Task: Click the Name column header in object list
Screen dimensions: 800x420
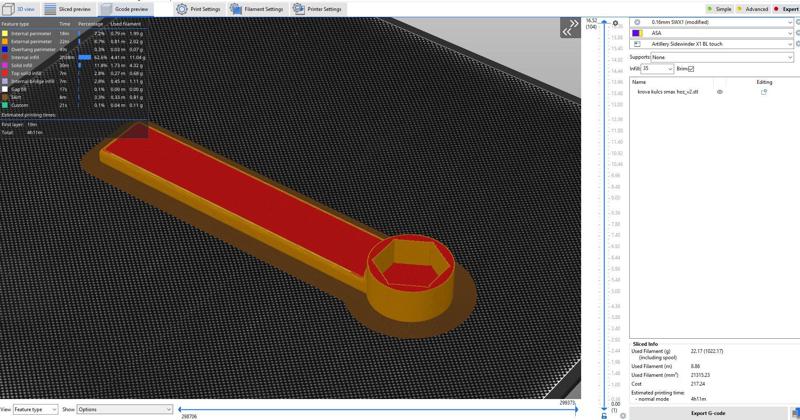Action: [x=639, y=82]
